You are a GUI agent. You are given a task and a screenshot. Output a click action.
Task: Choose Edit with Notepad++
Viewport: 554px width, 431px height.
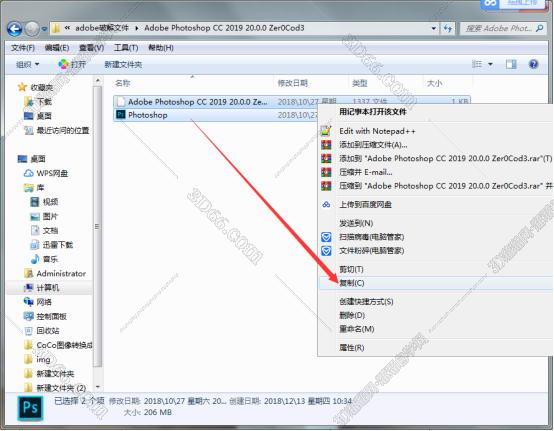377,131
